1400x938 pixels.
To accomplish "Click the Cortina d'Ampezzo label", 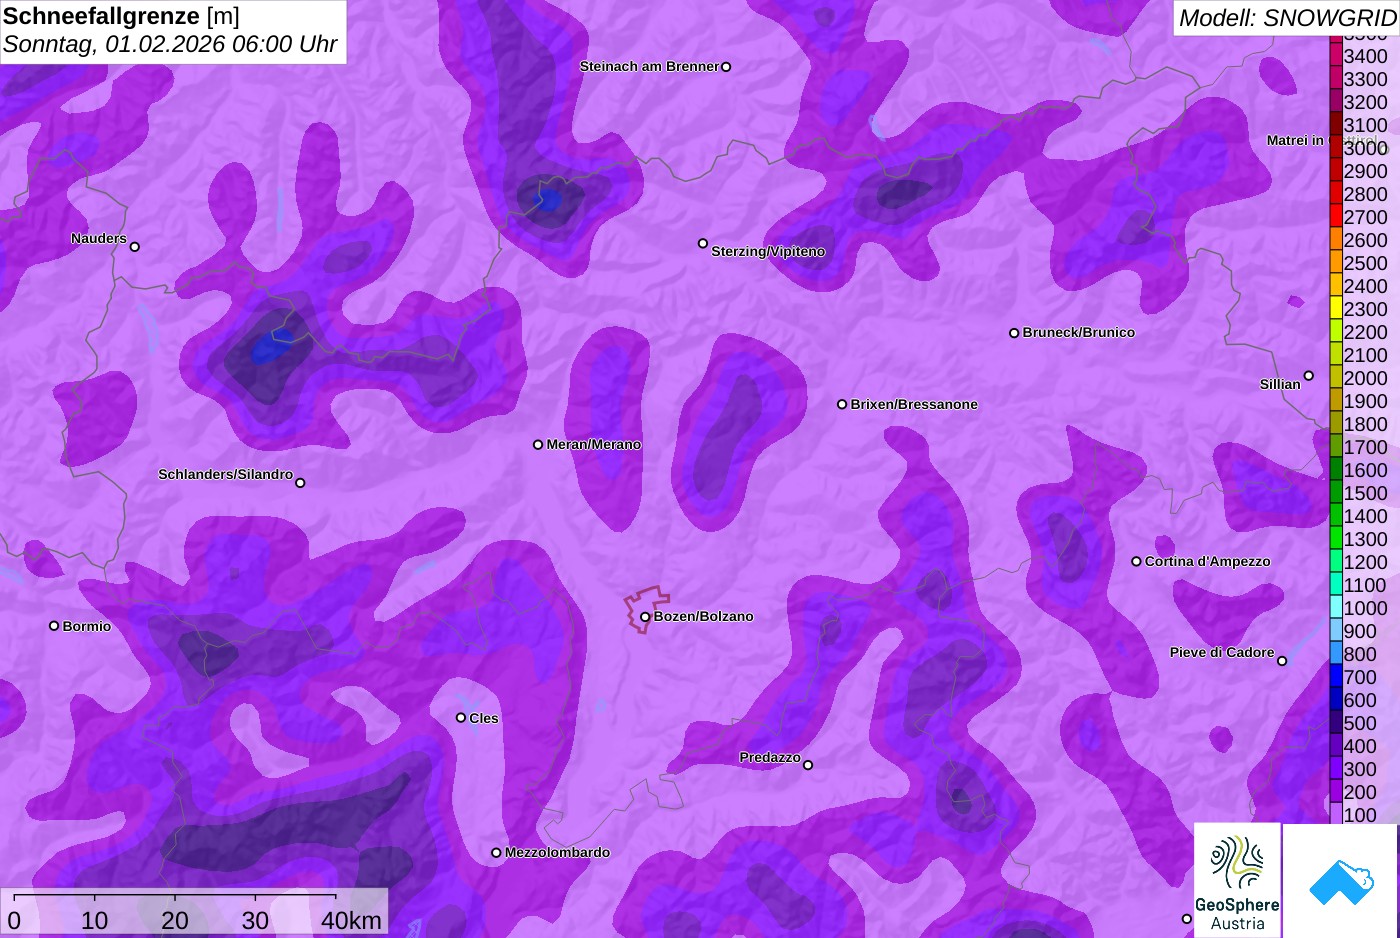I will (1208, 561).
